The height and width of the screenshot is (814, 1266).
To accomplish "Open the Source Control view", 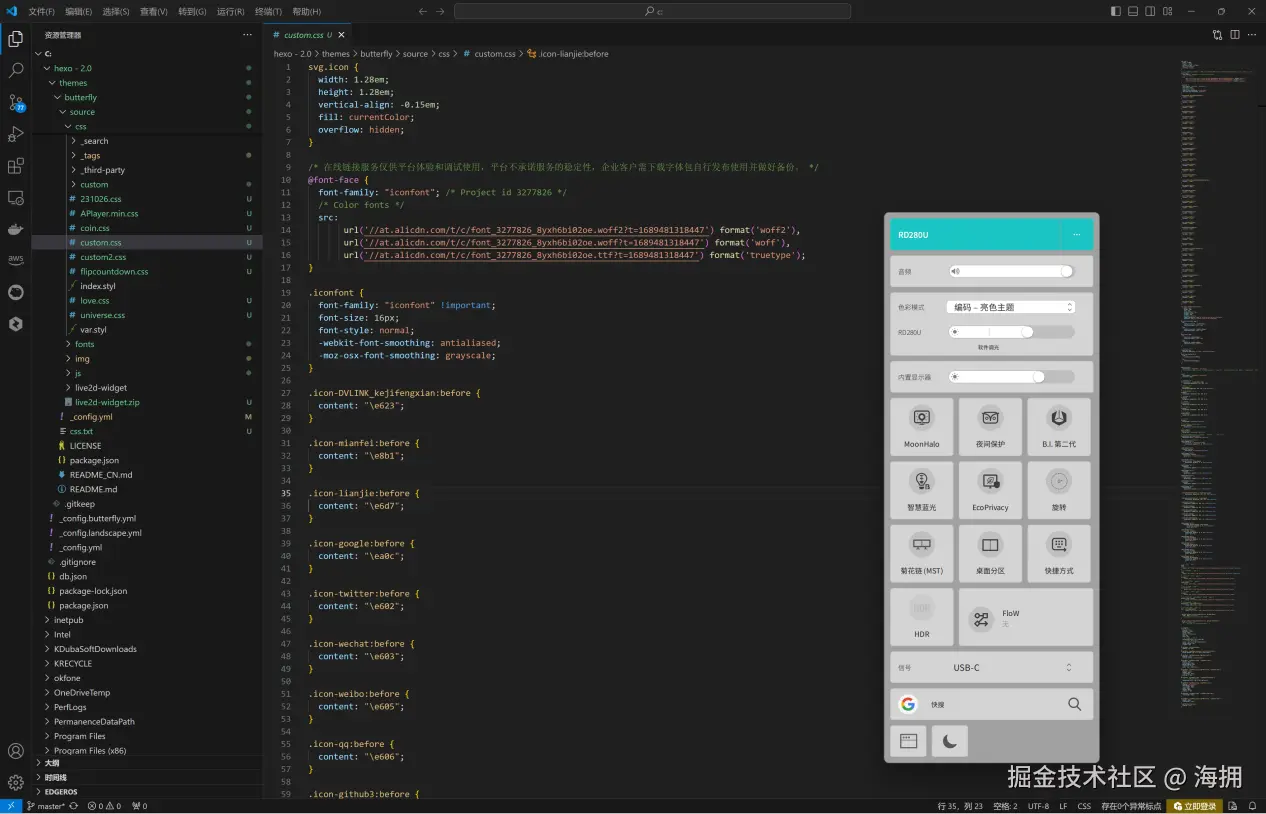I will click(x=16, y=103).
